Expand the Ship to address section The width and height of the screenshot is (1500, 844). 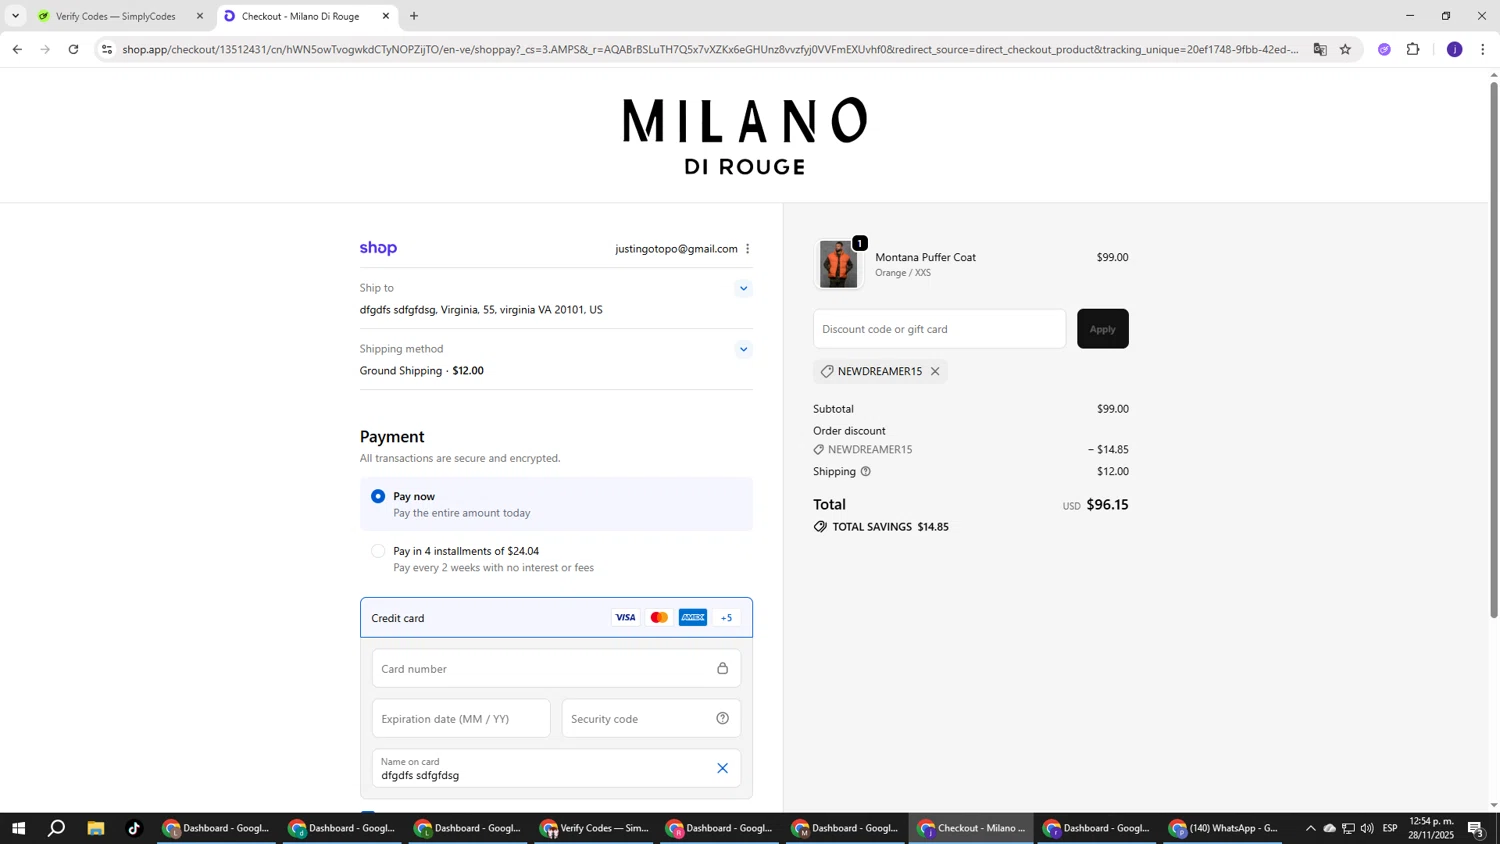point(743,289)
